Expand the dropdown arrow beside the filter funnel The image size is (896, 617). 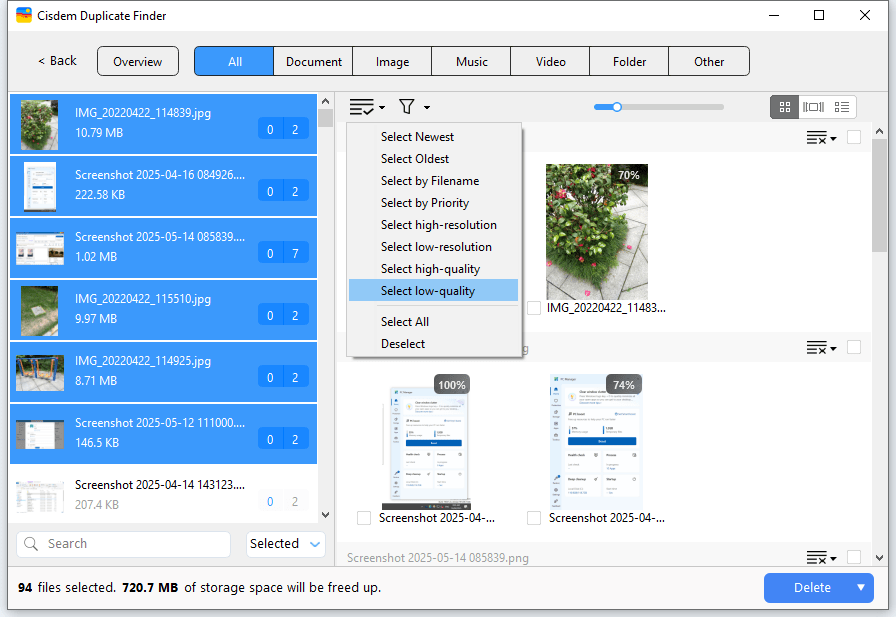(427, 108)
